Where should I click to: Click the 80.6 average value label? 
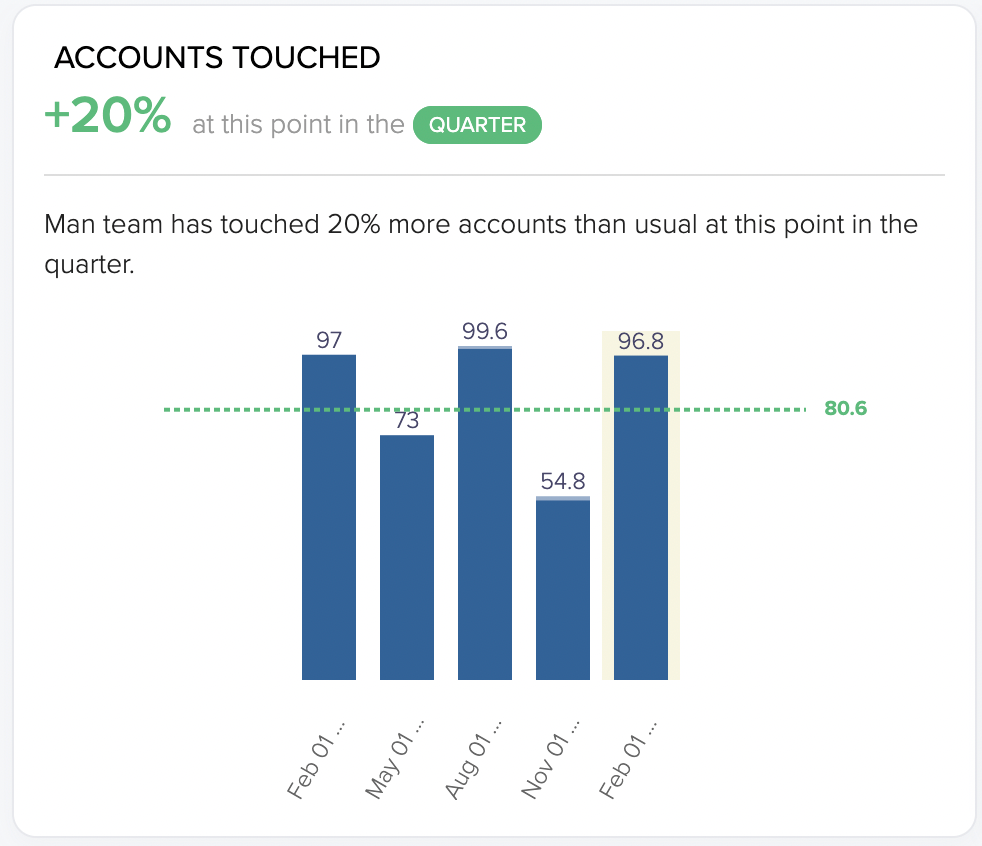coord(845,408)
